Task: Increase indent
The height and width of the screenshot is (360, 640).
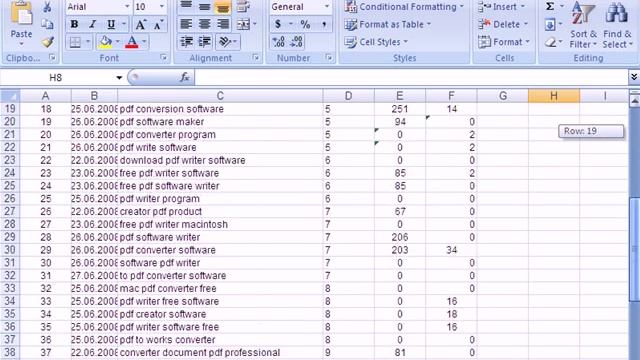Action: click(204, 42)
